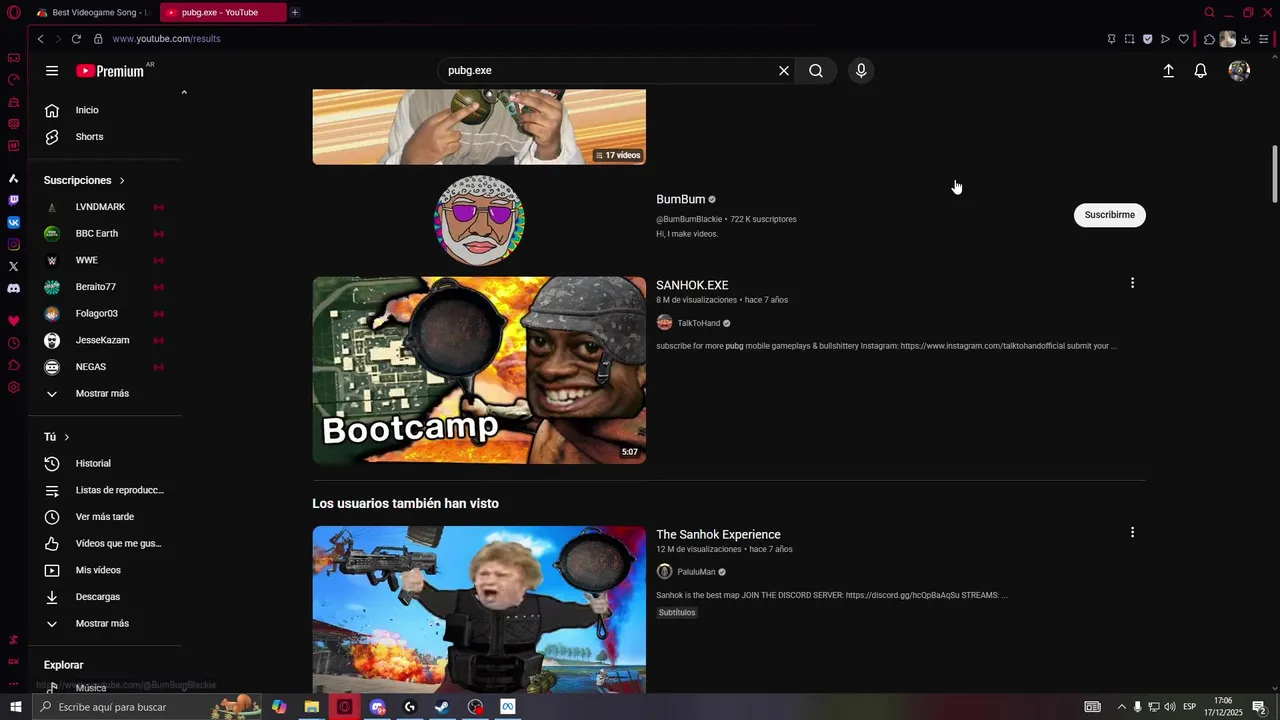Open Ver más tarde in sidebar
1280x720 pixels.
[x=104, y=517]
